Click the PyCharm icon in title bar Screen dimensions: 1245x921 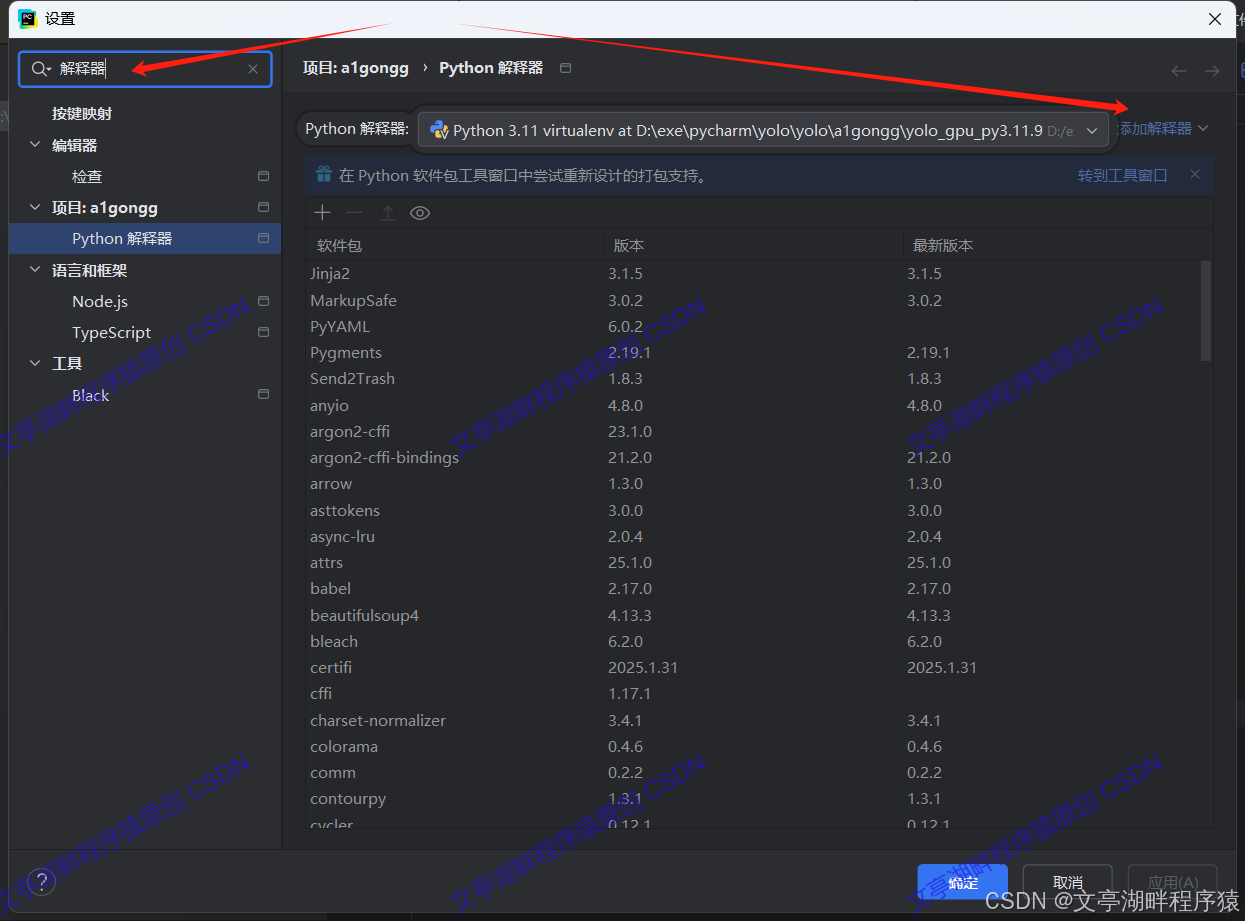point(27,18)
